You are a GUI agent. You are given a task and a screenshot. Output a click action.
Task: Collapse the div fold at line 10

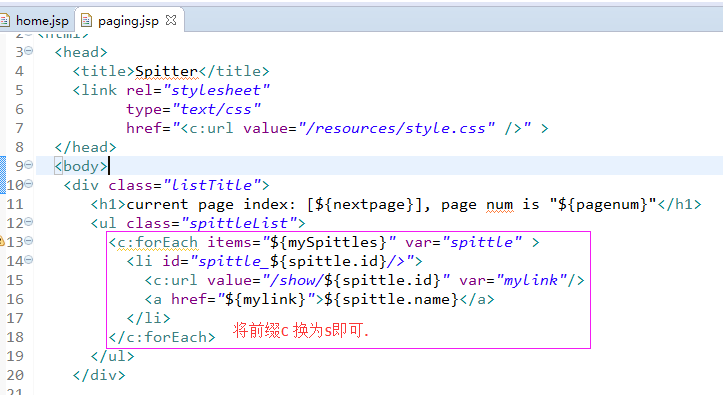pyautogui.click(x=29, y=184)
